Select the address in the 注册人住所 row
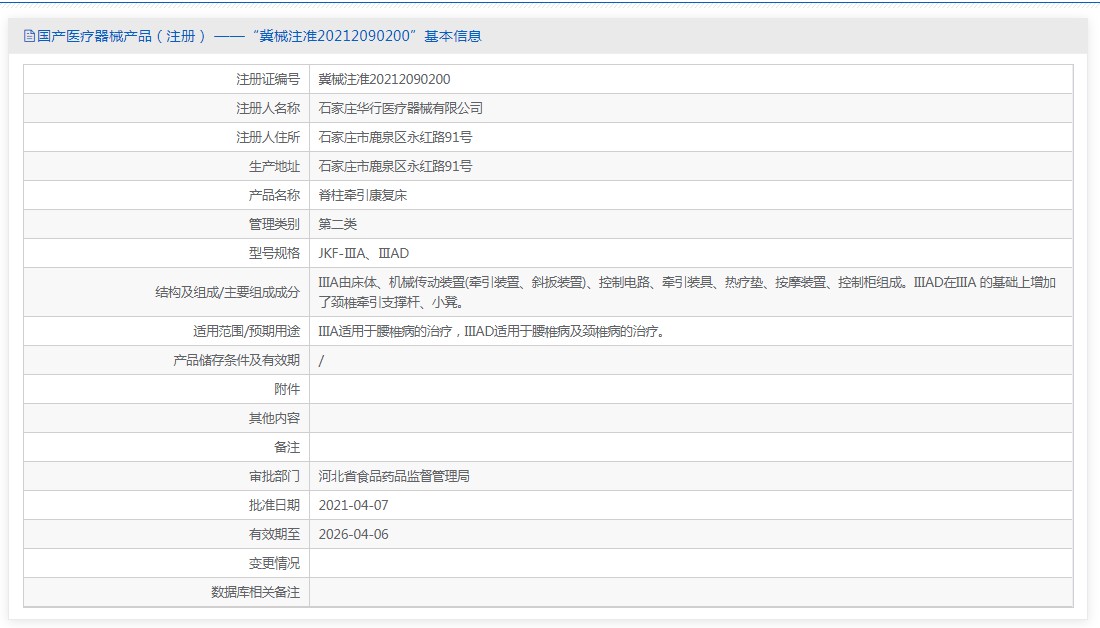 pyautogui.click(x=395, y=138)
